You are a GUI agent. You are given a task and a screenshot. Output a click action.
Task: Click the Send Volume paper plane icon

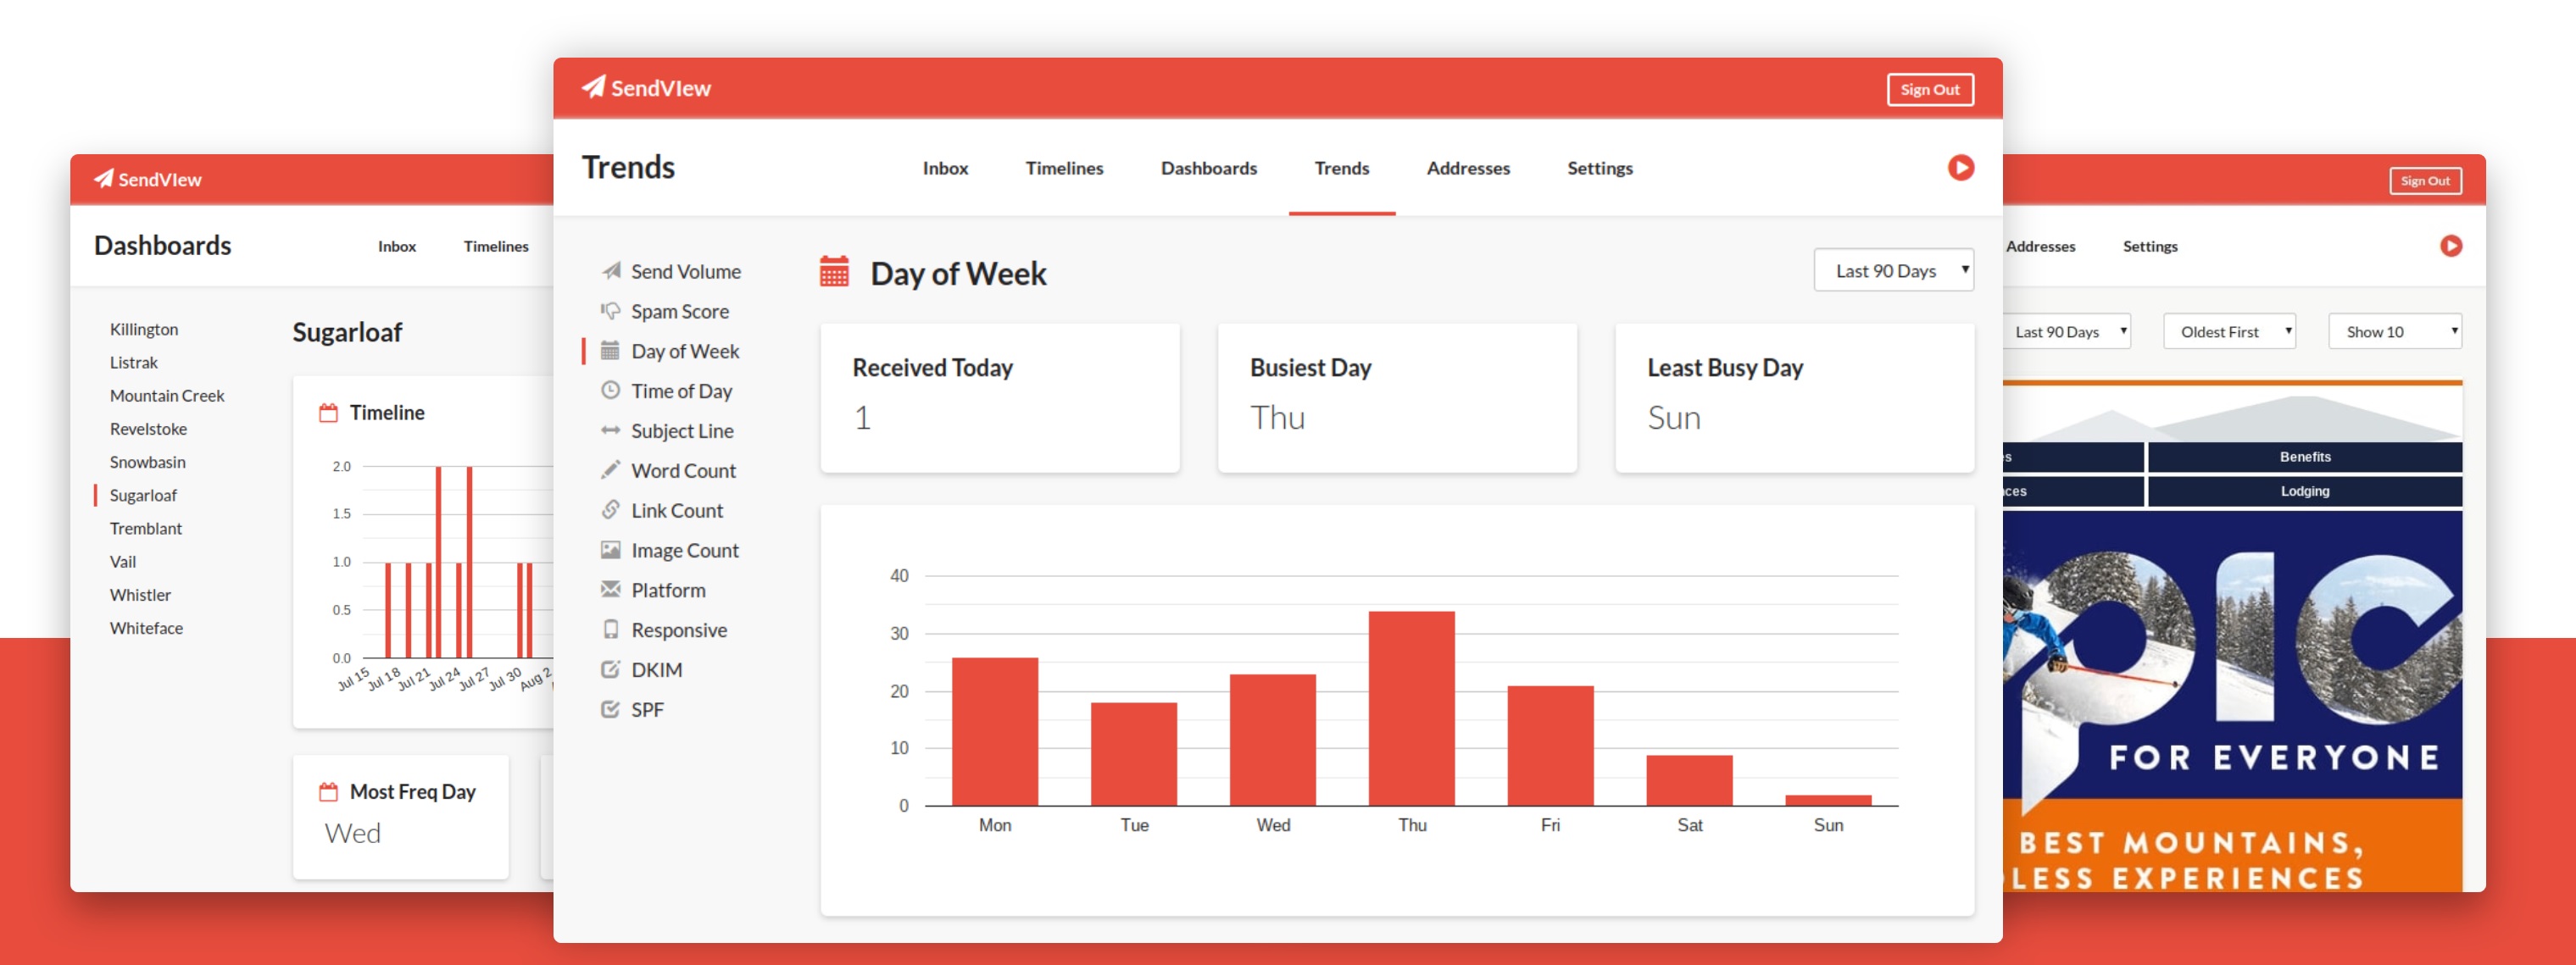[x=611, y=271]
